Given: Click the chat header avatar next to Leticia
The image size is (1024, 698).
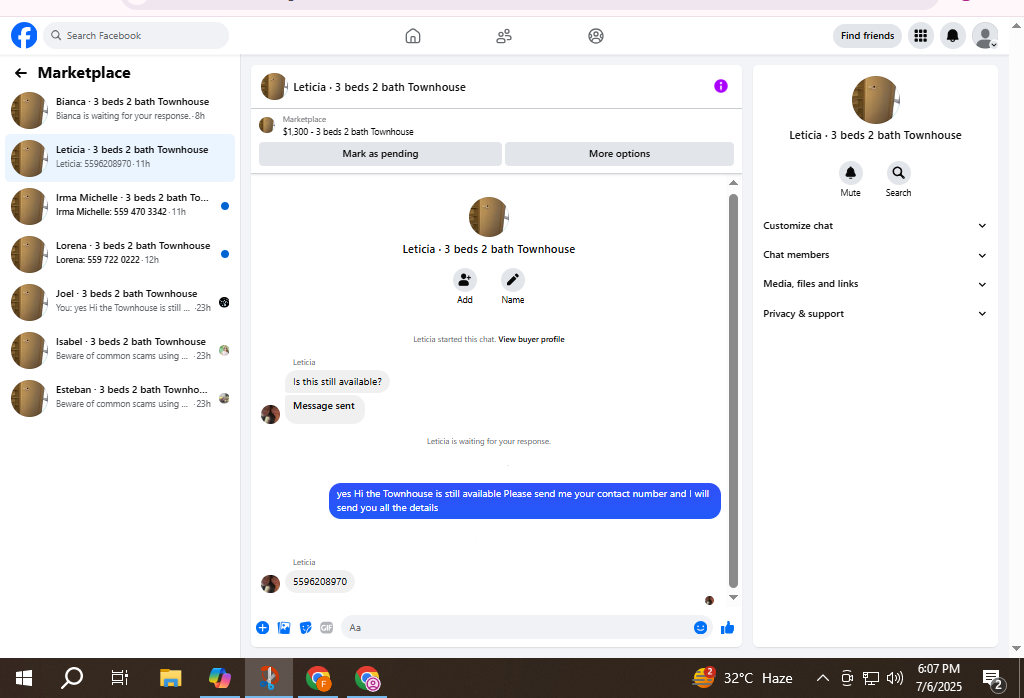Looking at the screenshot, I should [x=274, y=86].
